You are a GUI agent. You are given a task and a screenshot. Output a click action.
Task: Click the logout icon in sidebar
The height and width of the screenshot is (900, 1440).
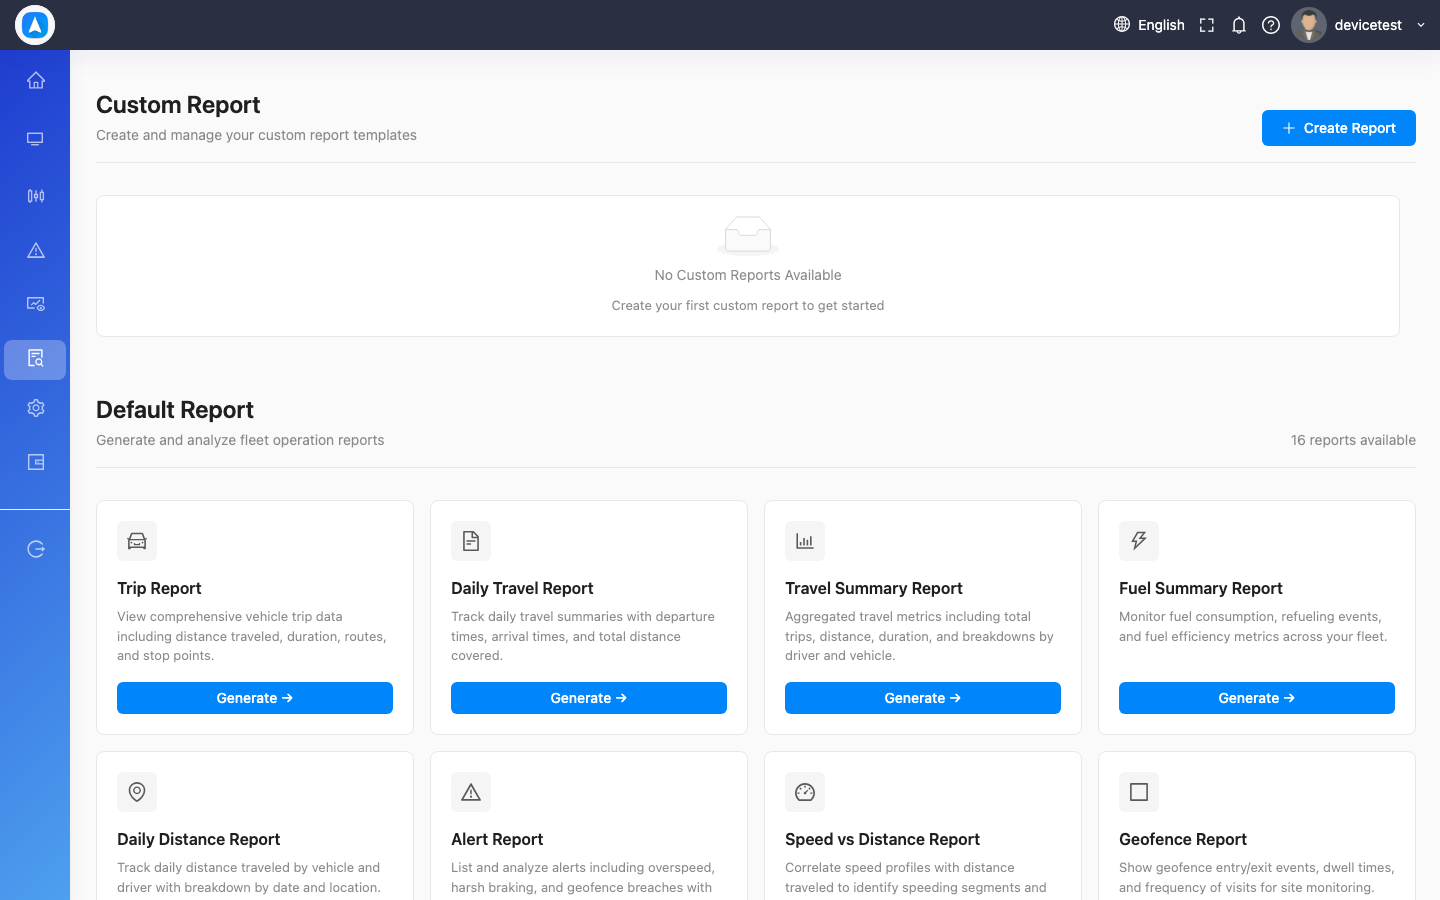point(36,549)
